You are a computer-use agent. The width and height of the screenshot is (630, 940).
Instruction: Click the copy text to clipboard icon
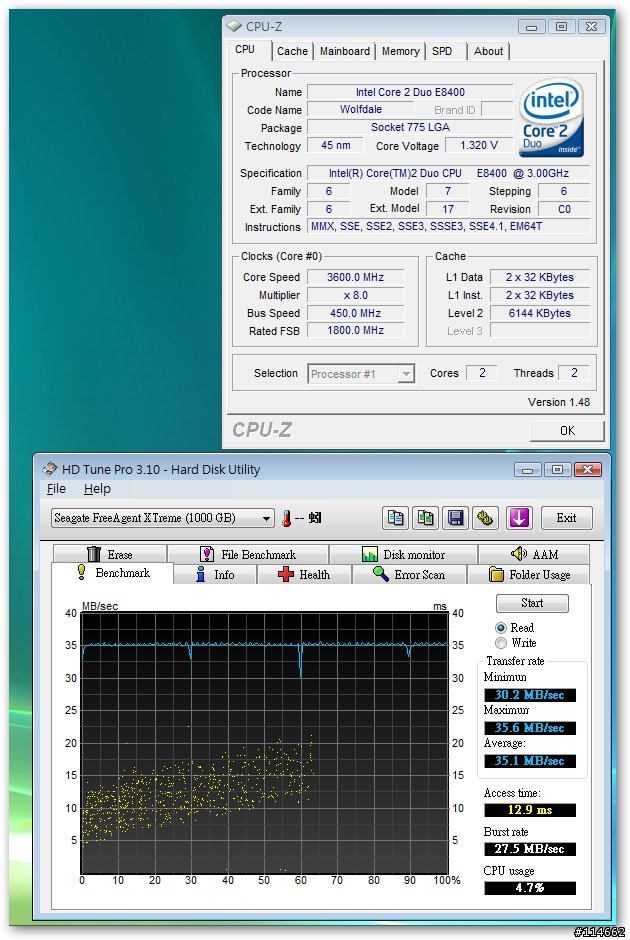point(396,518)
